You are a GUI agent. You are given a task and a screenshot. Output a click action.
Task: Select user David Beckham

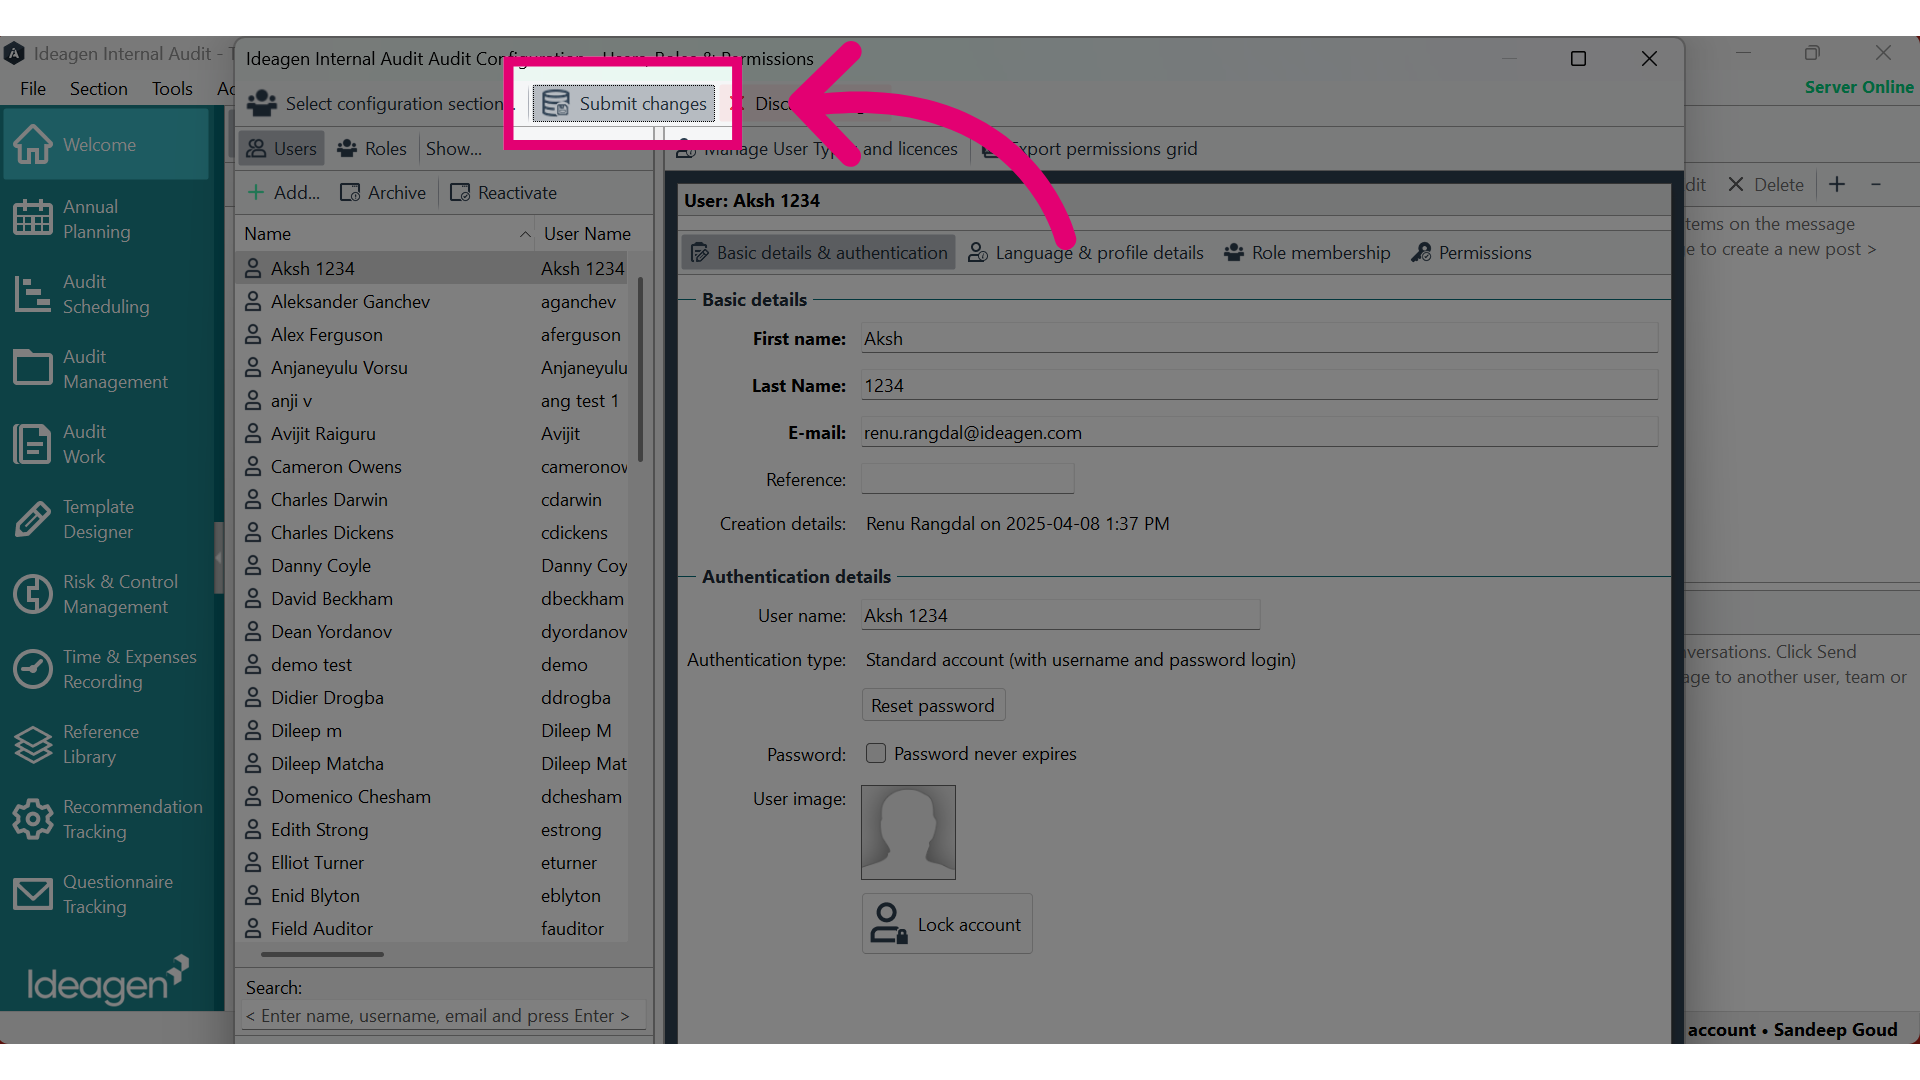[x=434, y=598]
